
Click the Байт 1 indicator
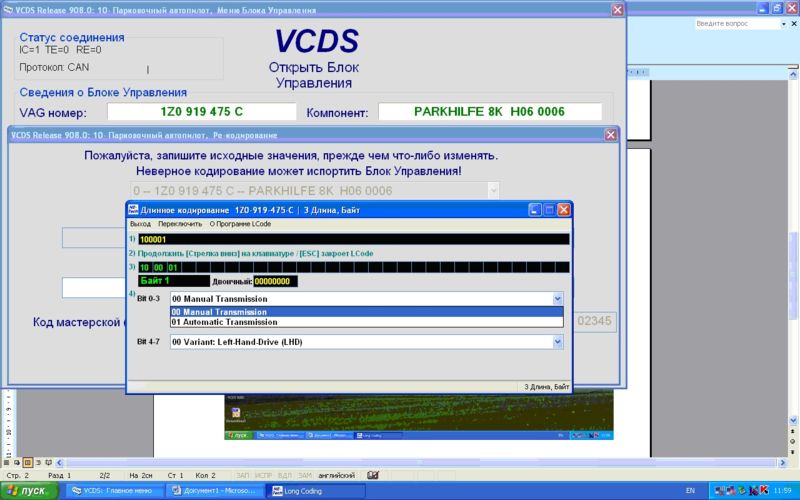coord(173,281)
